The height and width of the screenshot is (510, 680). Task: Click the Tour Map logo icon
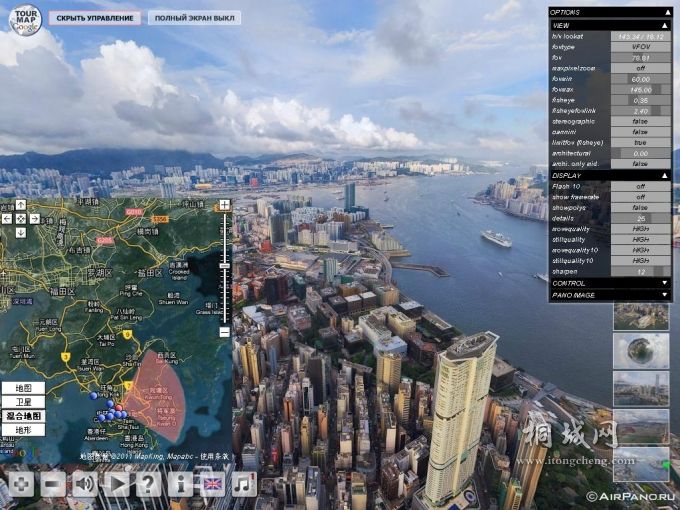pyautogui.click(x=25, y=19)
